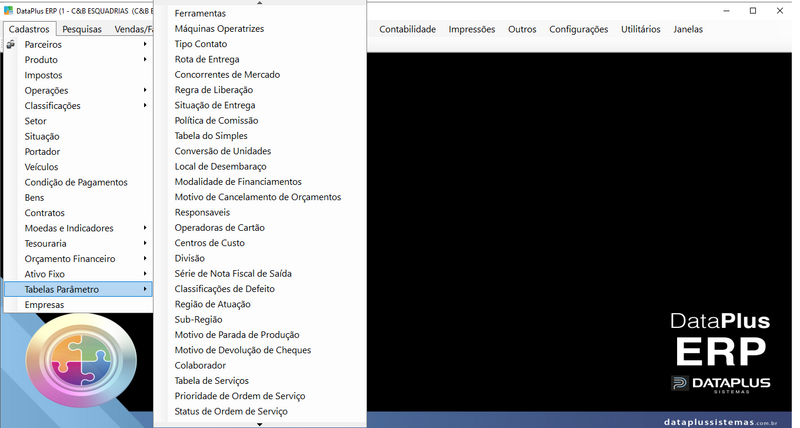The image size is (800, 428).
Task: Open the dataplussistemas.com.br link
Action: (720, 422)
